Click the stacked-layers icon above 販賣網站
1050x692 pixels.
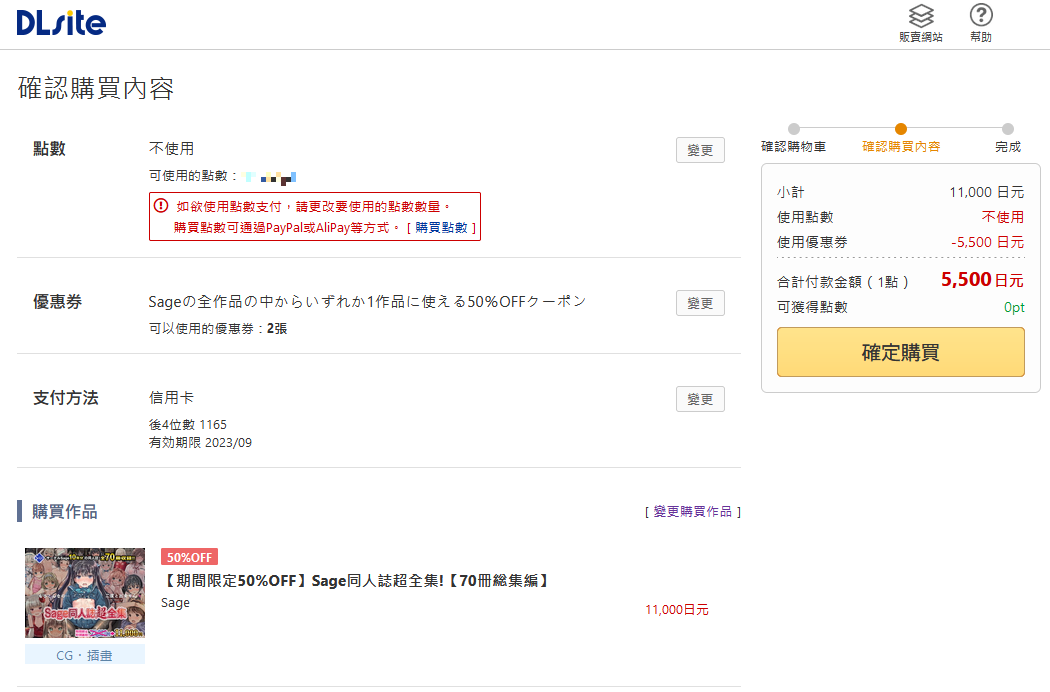pos(920,15)
